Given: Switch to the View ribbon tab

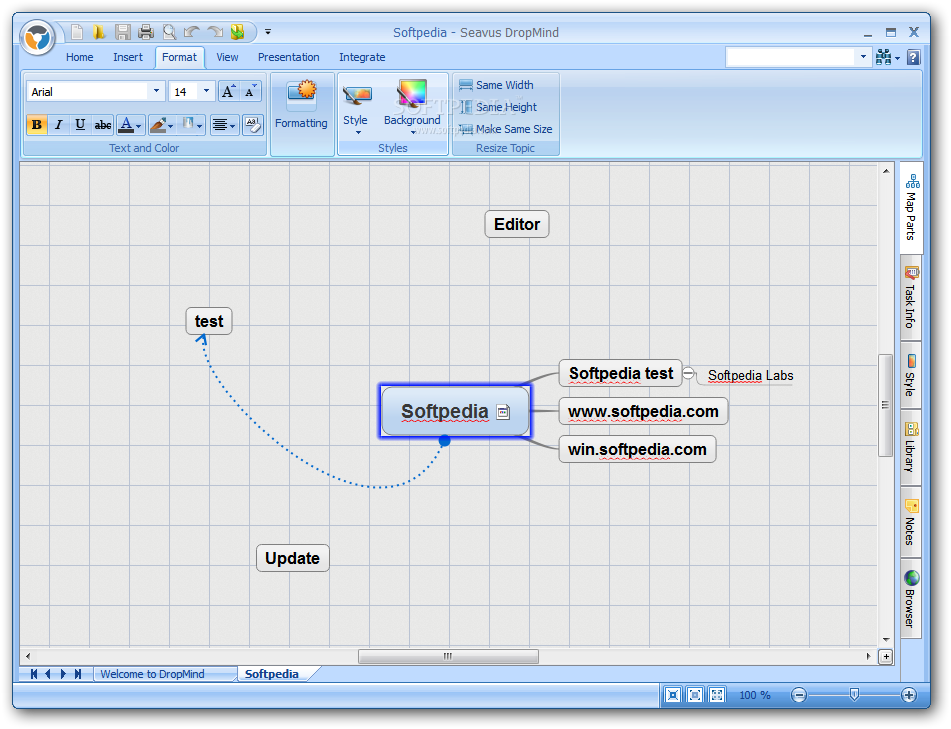Looking at the screenshot, I should point(227,57).
